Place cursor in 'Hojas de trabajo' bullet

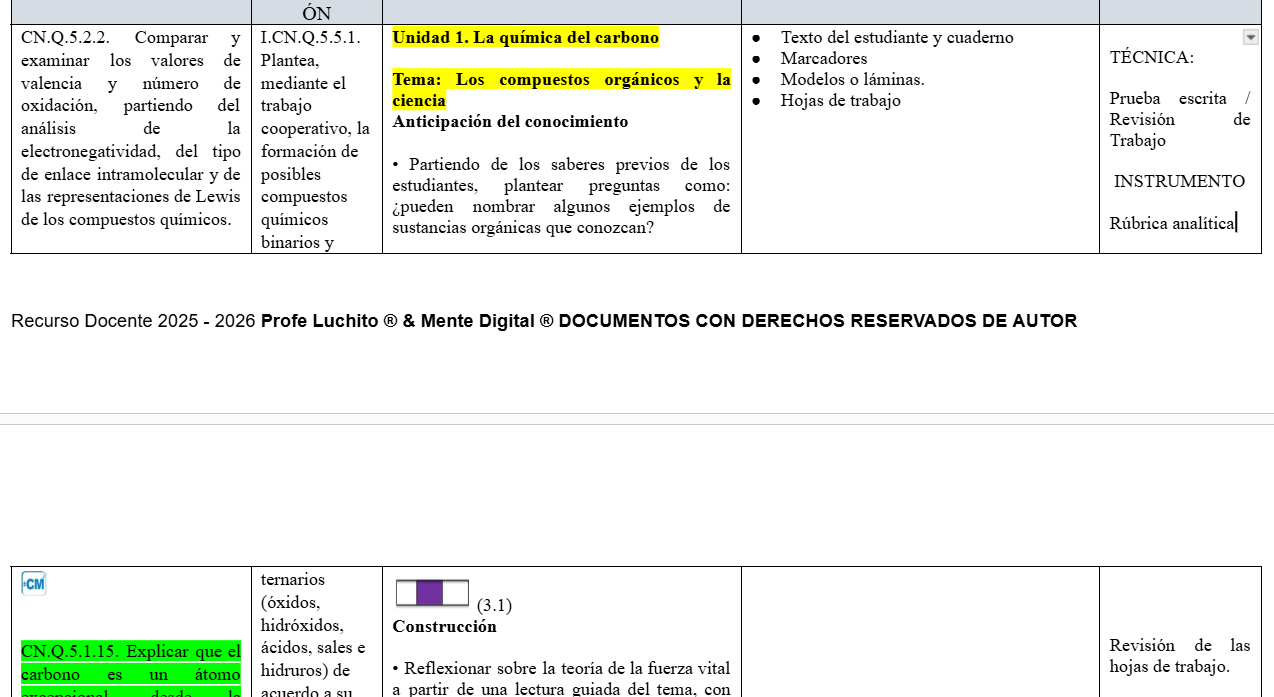[840, 101]
